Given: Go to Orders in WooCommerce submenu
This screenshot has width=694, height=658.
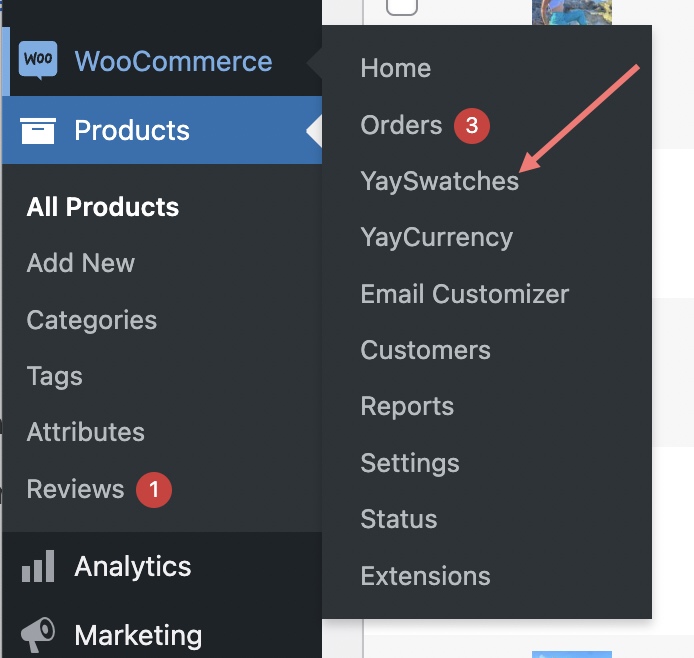Looking at the screenshot, I should pyautogui.click(x=401, y=126).
